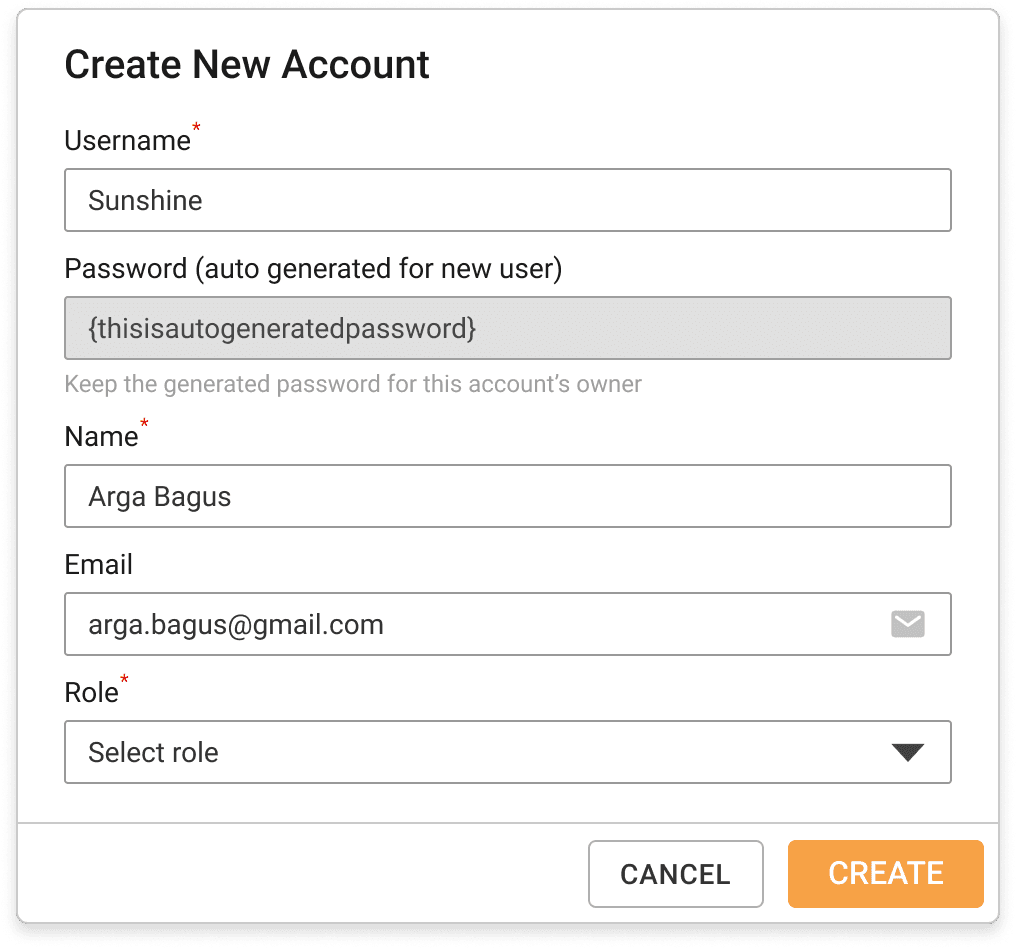Click the divider line above the buttons

click(x=508, y=823)
